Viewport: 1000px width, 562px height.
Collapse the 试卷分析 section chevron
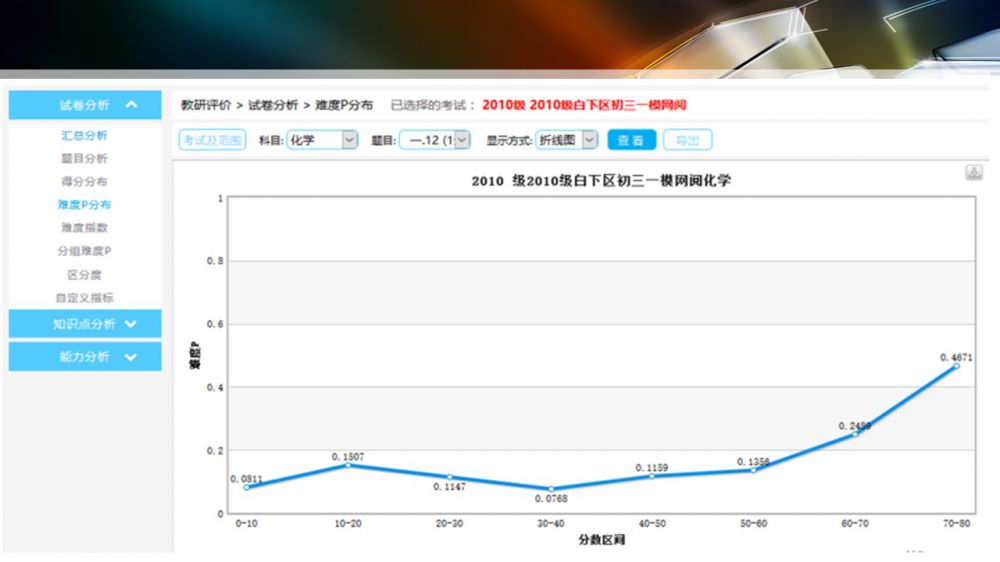pos(131,105)
